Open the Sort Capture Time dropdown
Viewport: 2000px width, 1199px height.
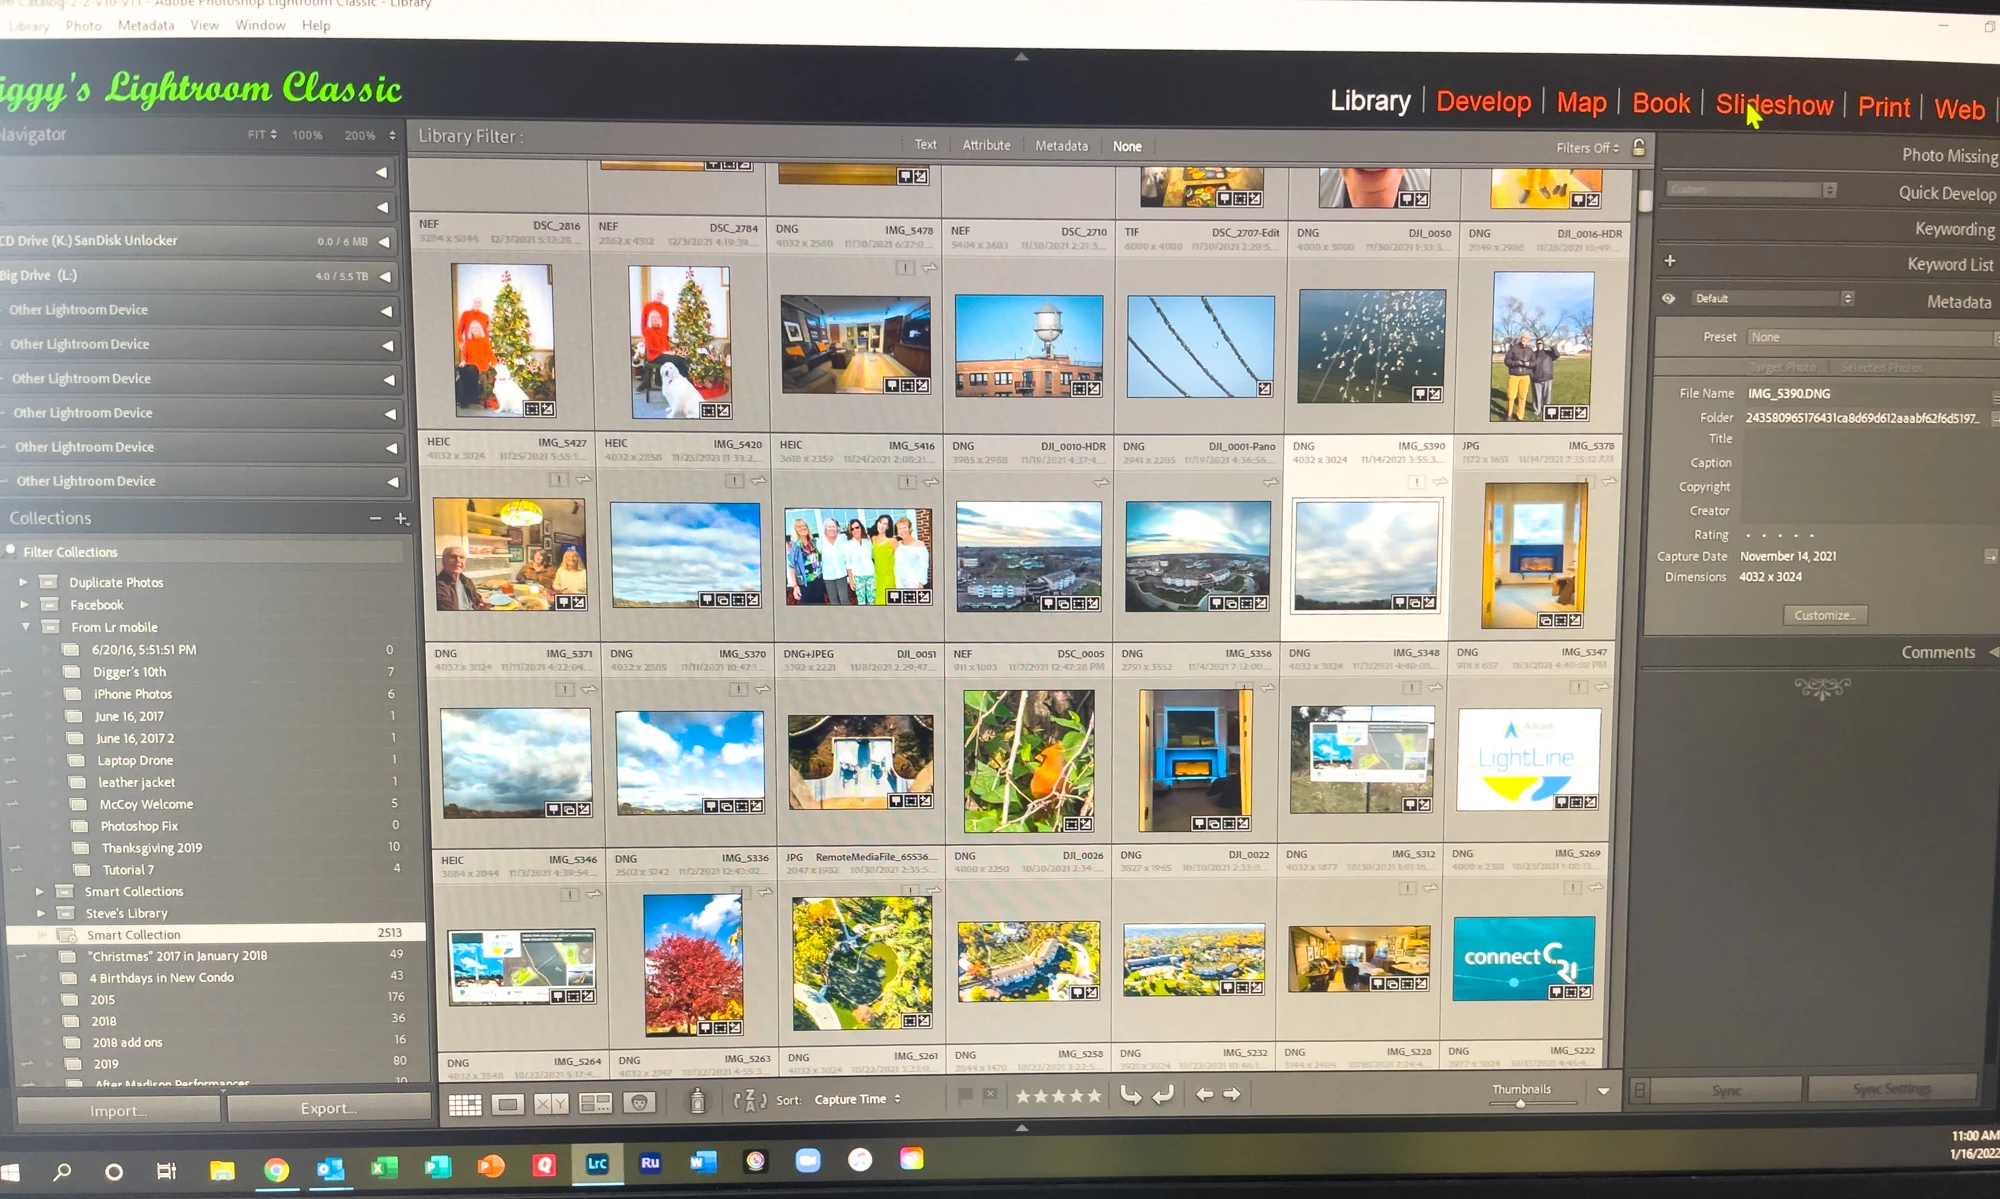click(857, 1099)
